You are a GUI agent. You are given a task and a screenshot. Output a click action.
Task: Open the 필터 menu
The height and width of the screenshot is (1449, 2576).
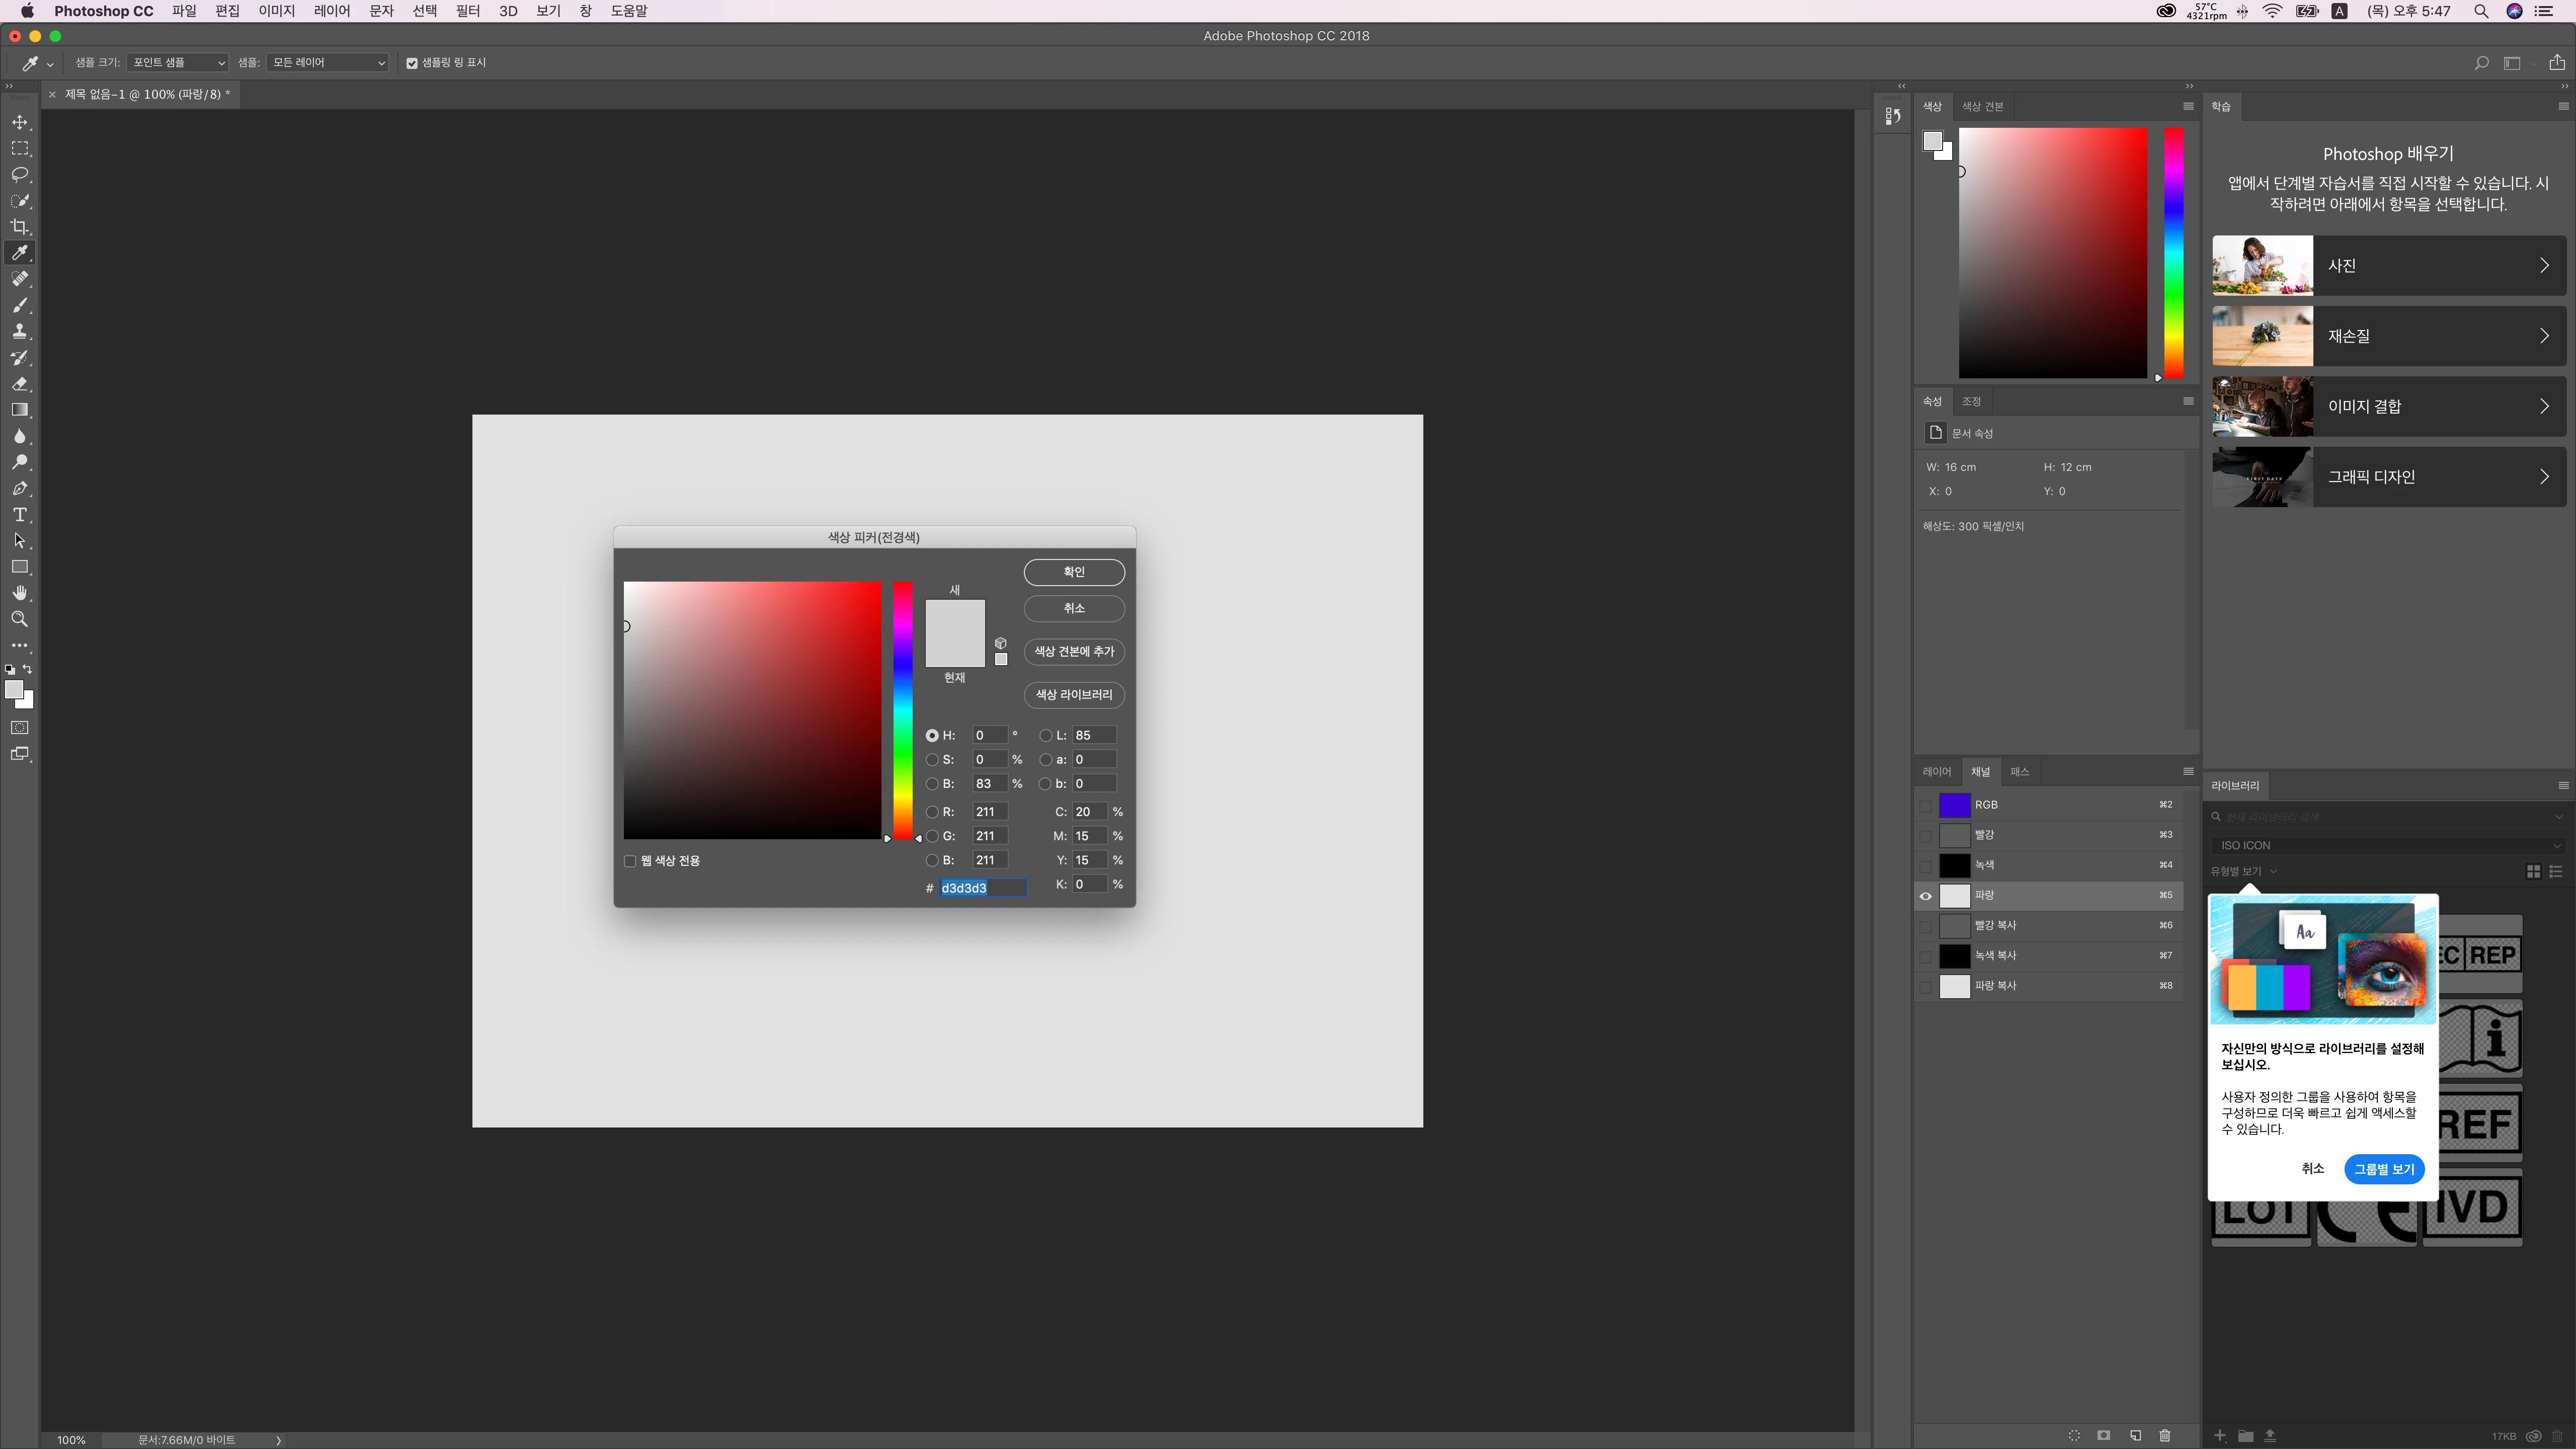coord(467,11)
